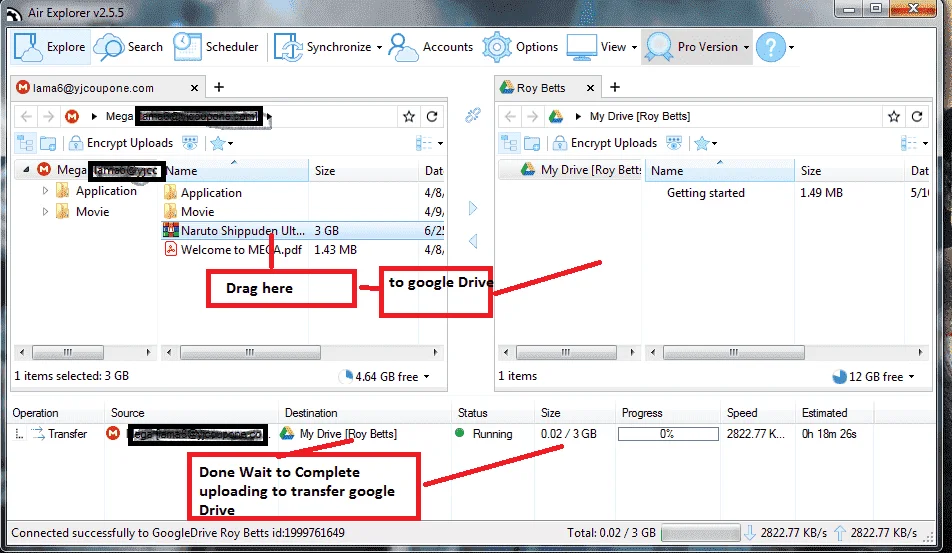
Task: Copy selection to left pane arrow
Action: [x=473, y=241]
